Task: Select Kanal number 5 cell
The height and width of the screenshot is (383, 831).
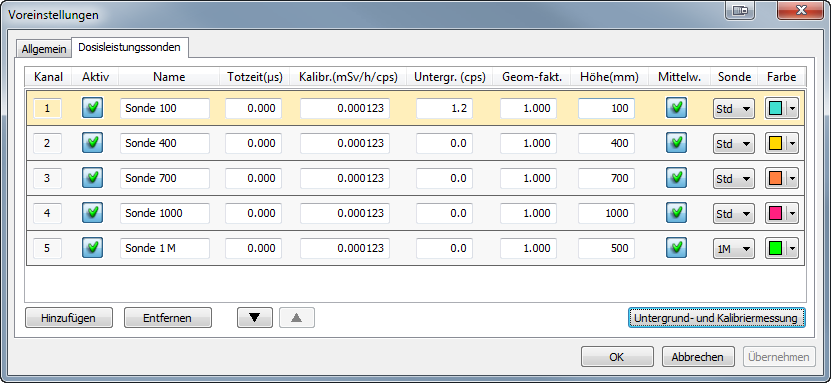Action: [47, 248]
